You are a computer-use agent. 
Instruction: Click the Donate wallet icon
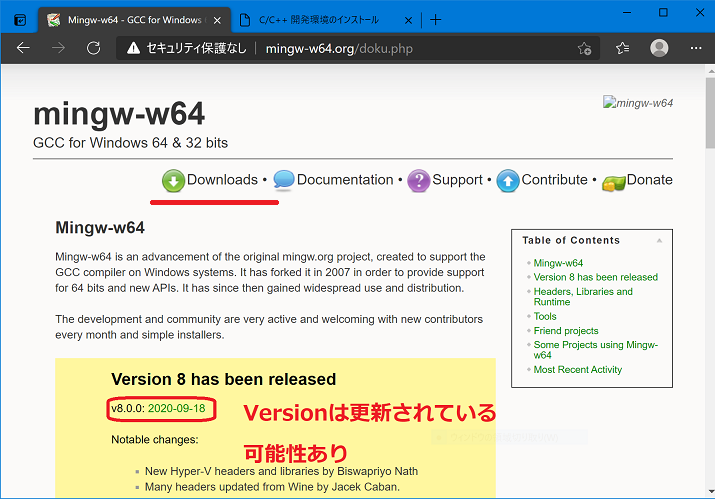(612, 182)
